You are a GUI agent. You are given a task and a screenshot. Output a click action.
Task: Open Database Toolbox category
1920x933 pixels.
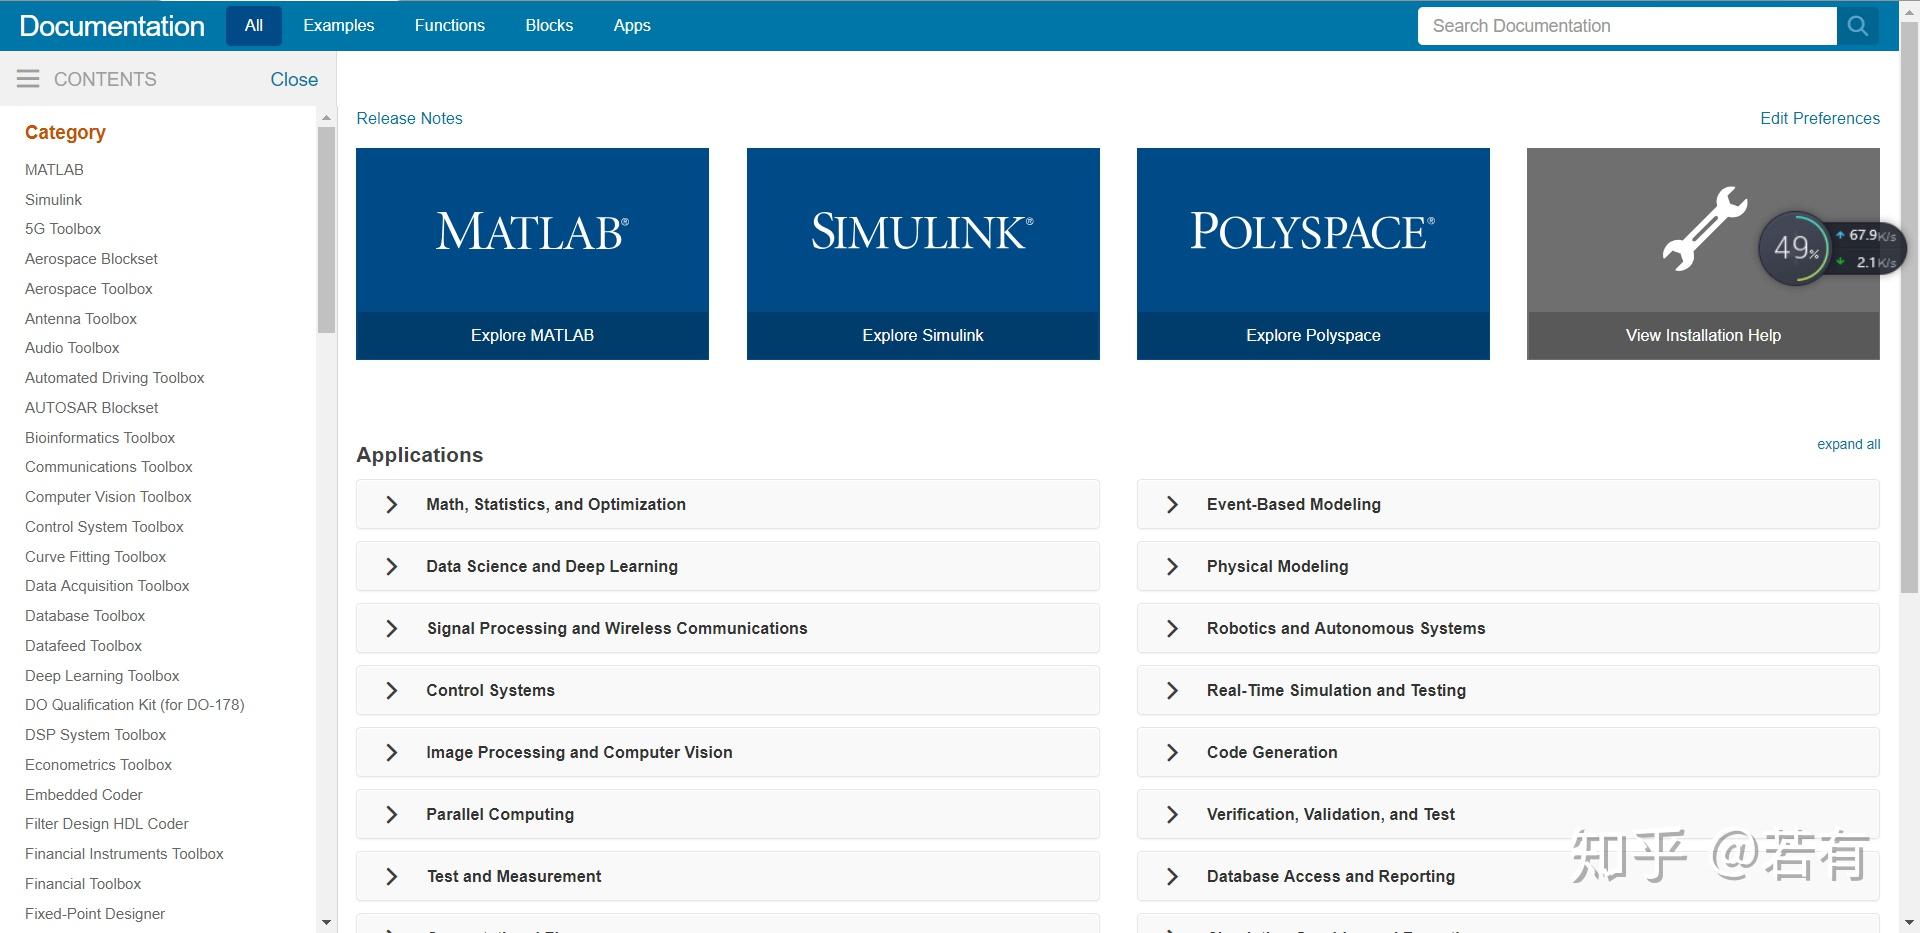coord(85,616)
